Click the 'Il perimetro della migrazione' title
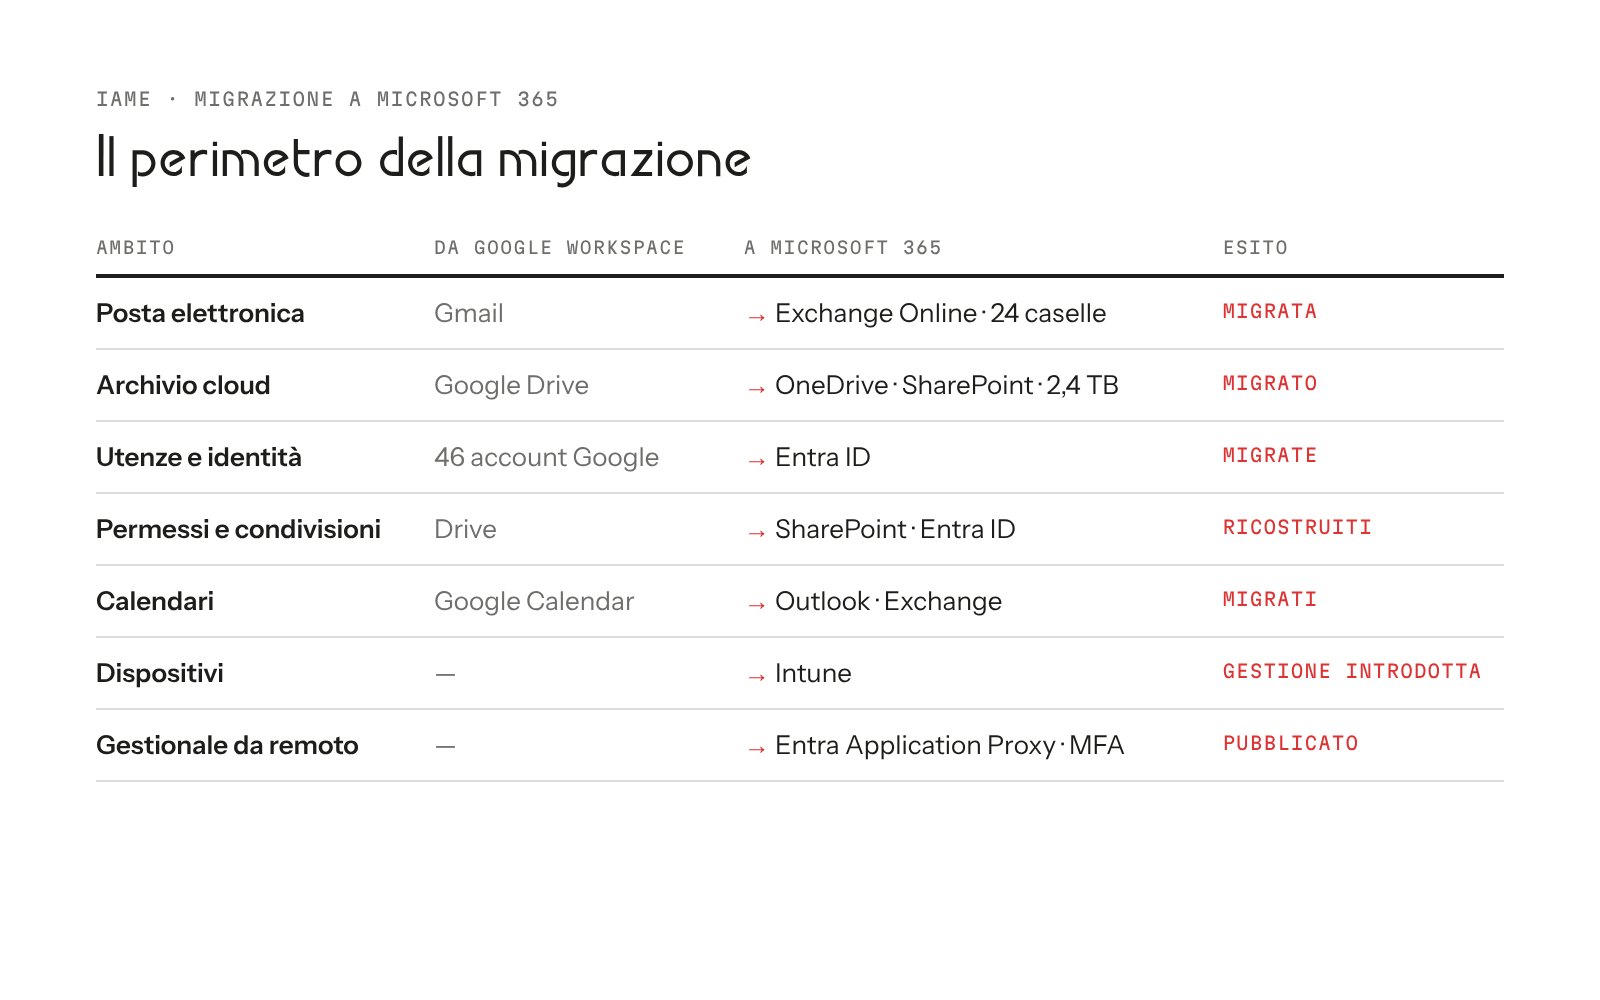Viewport: 1600px width, 1000px height. point(423,158)
